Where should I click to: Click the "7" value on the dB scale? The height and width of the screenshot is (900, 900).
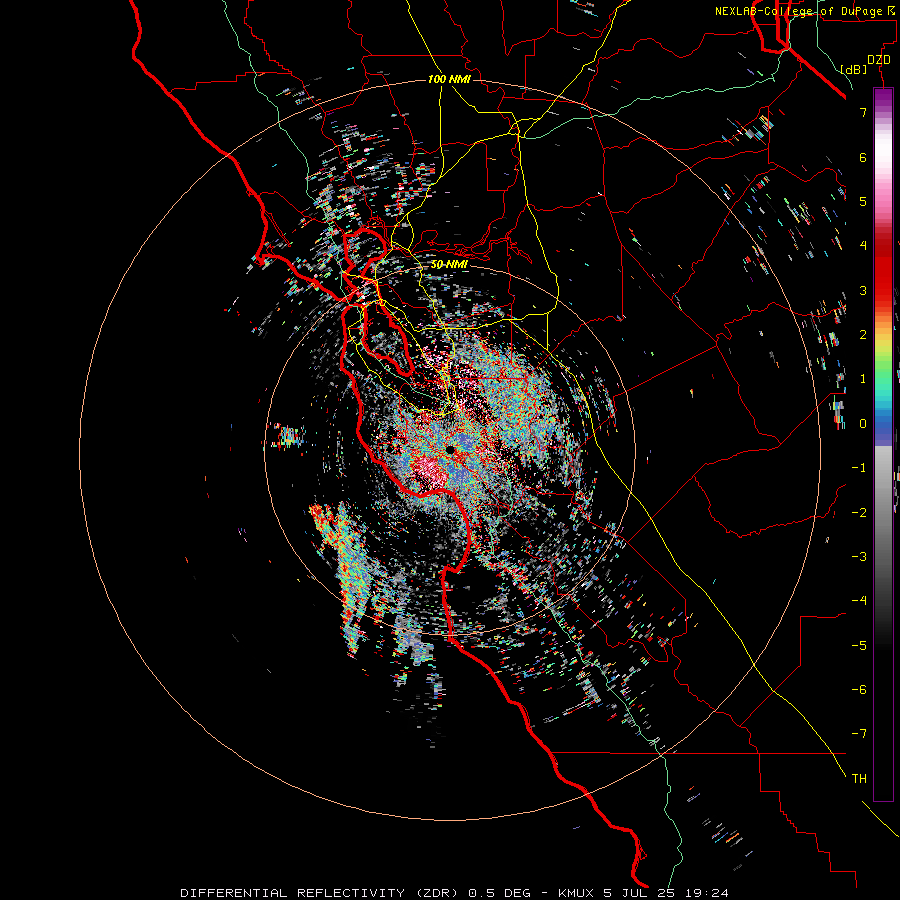863,112
